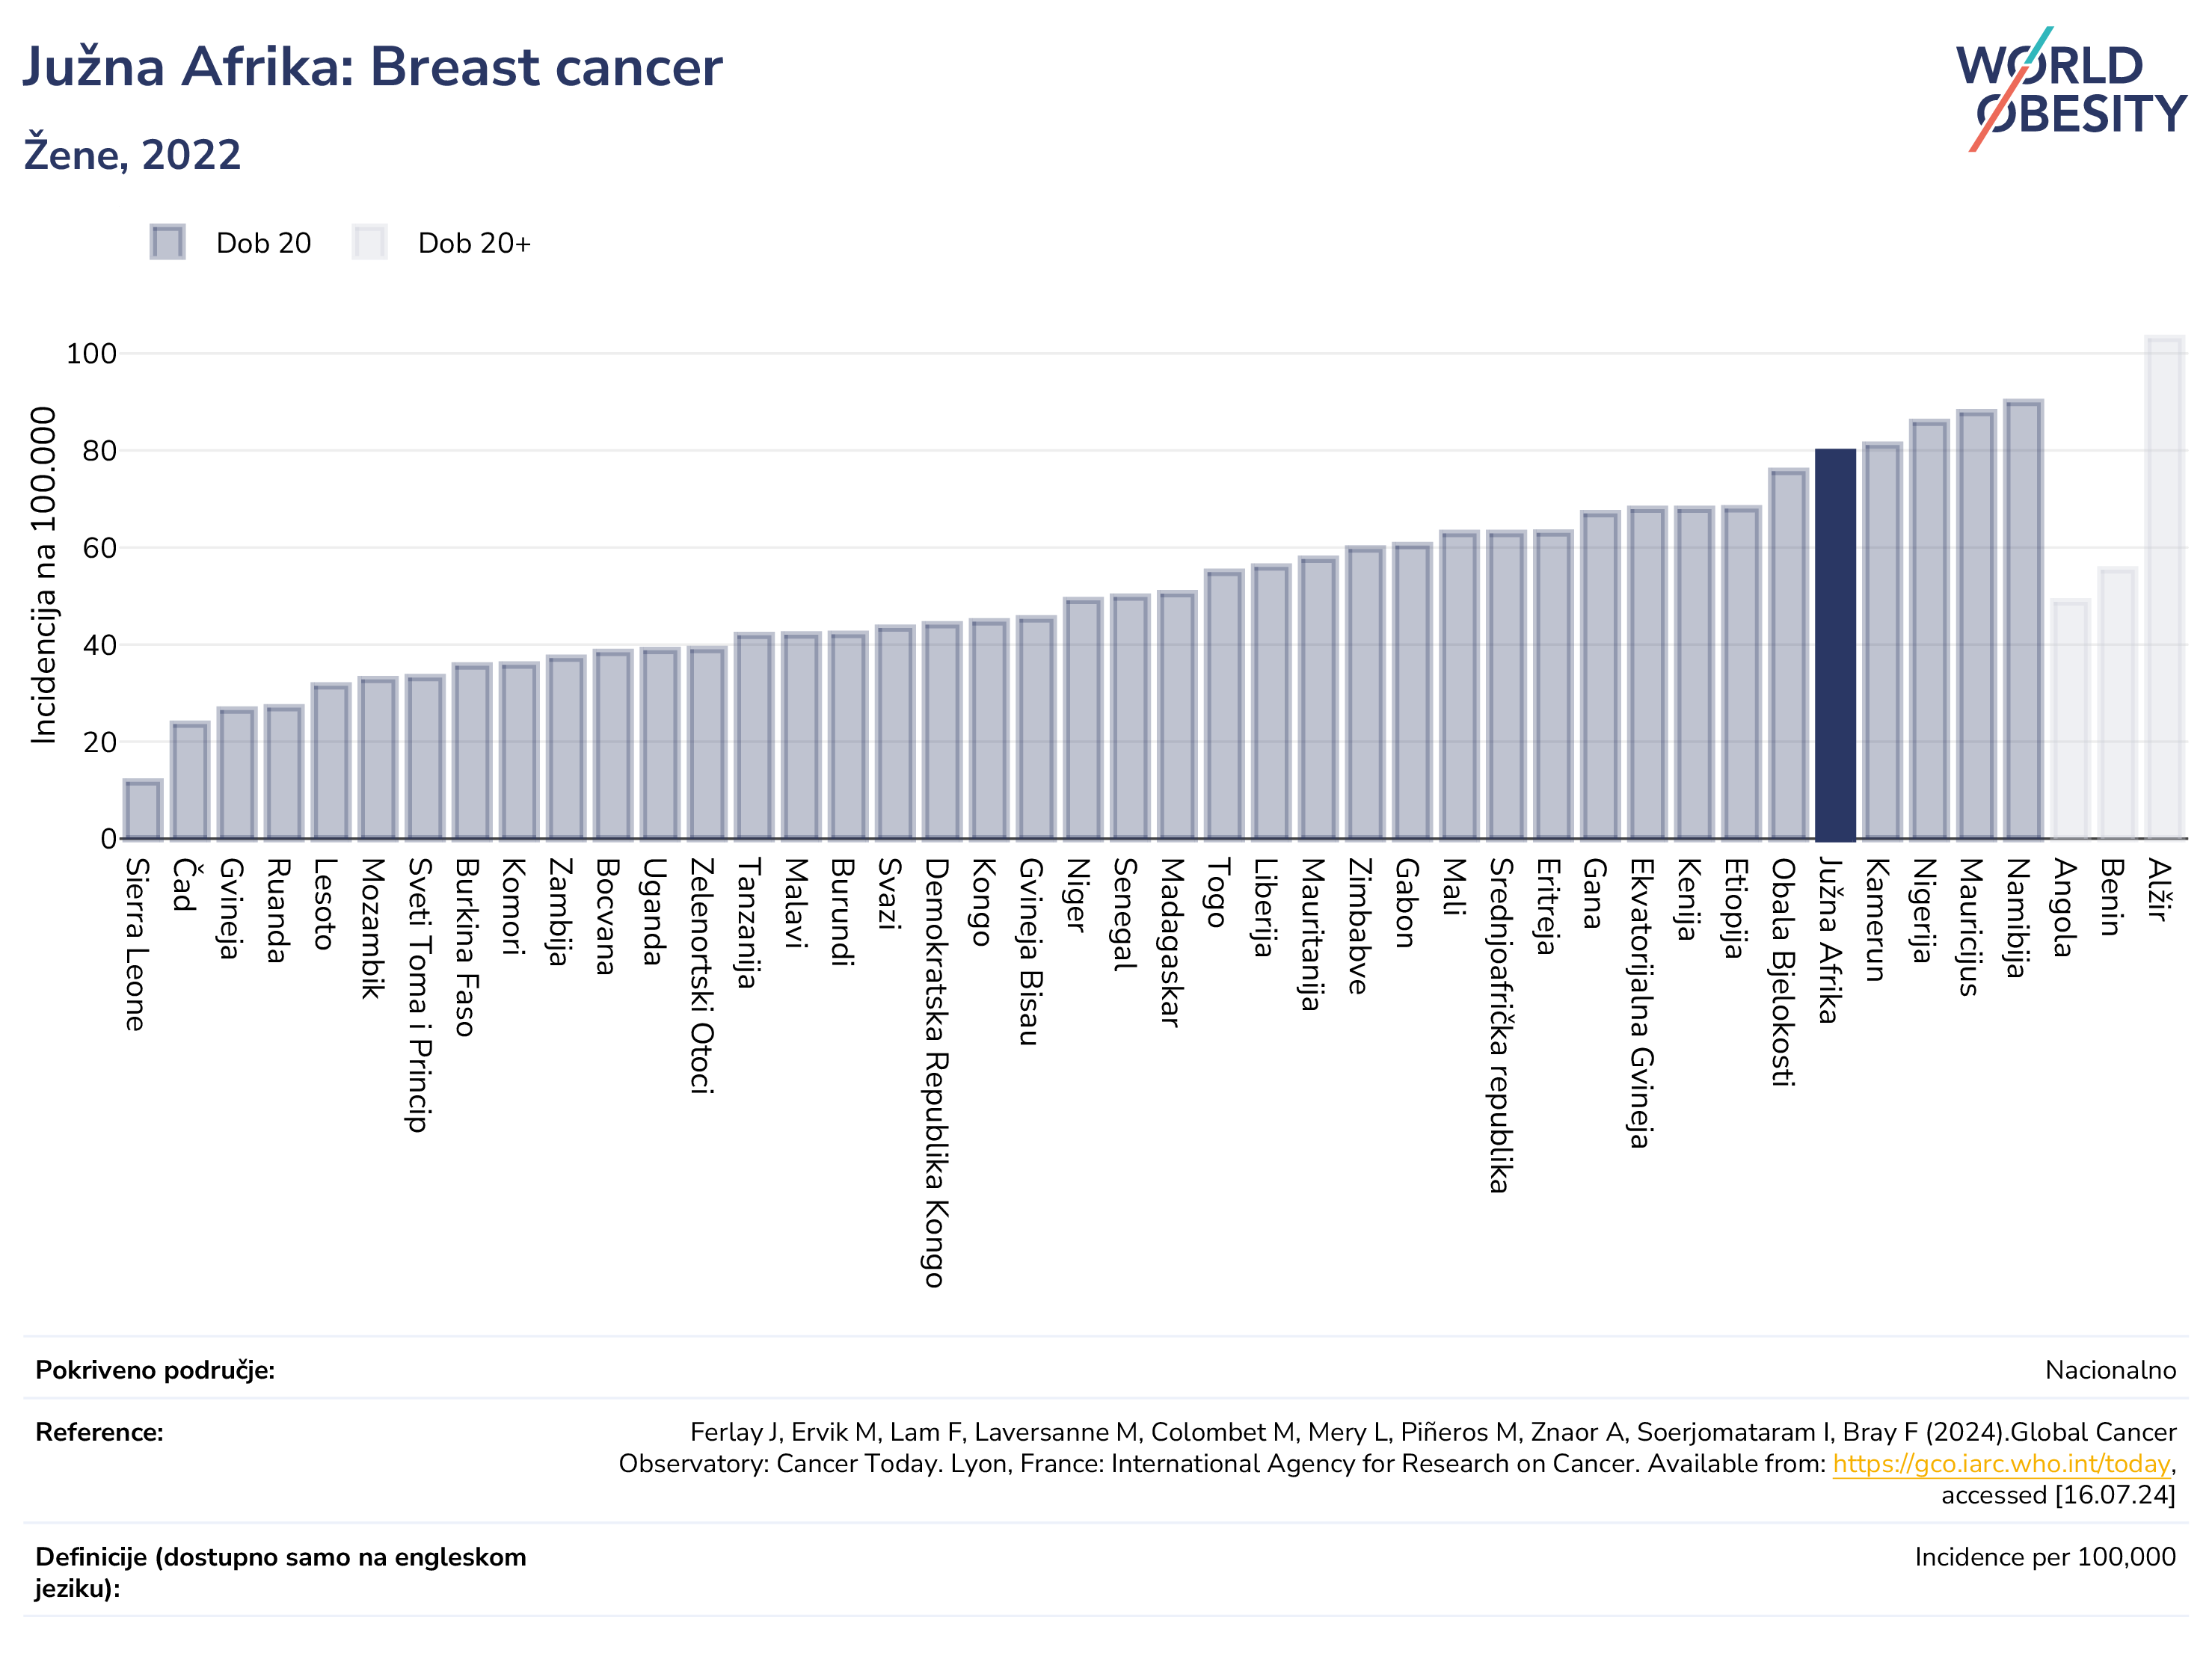This screenshot has height=1656, width=2212.
Task: Click the Sierra Leone bar
Action: [143, 809]
